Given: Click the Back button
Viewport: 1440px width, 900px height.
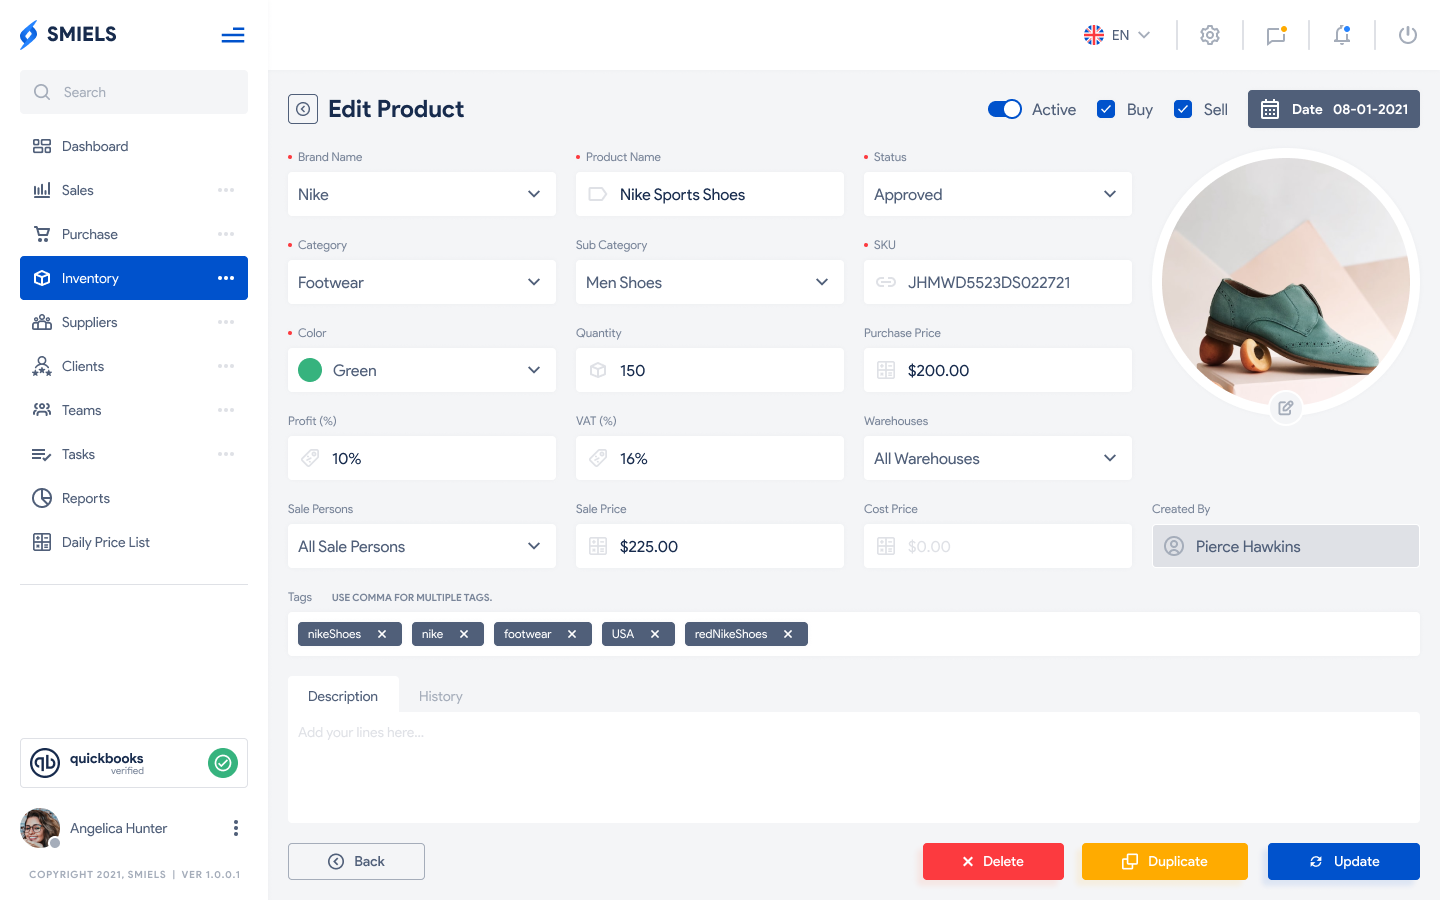Looking at the screenshot, I should [356, 861].
